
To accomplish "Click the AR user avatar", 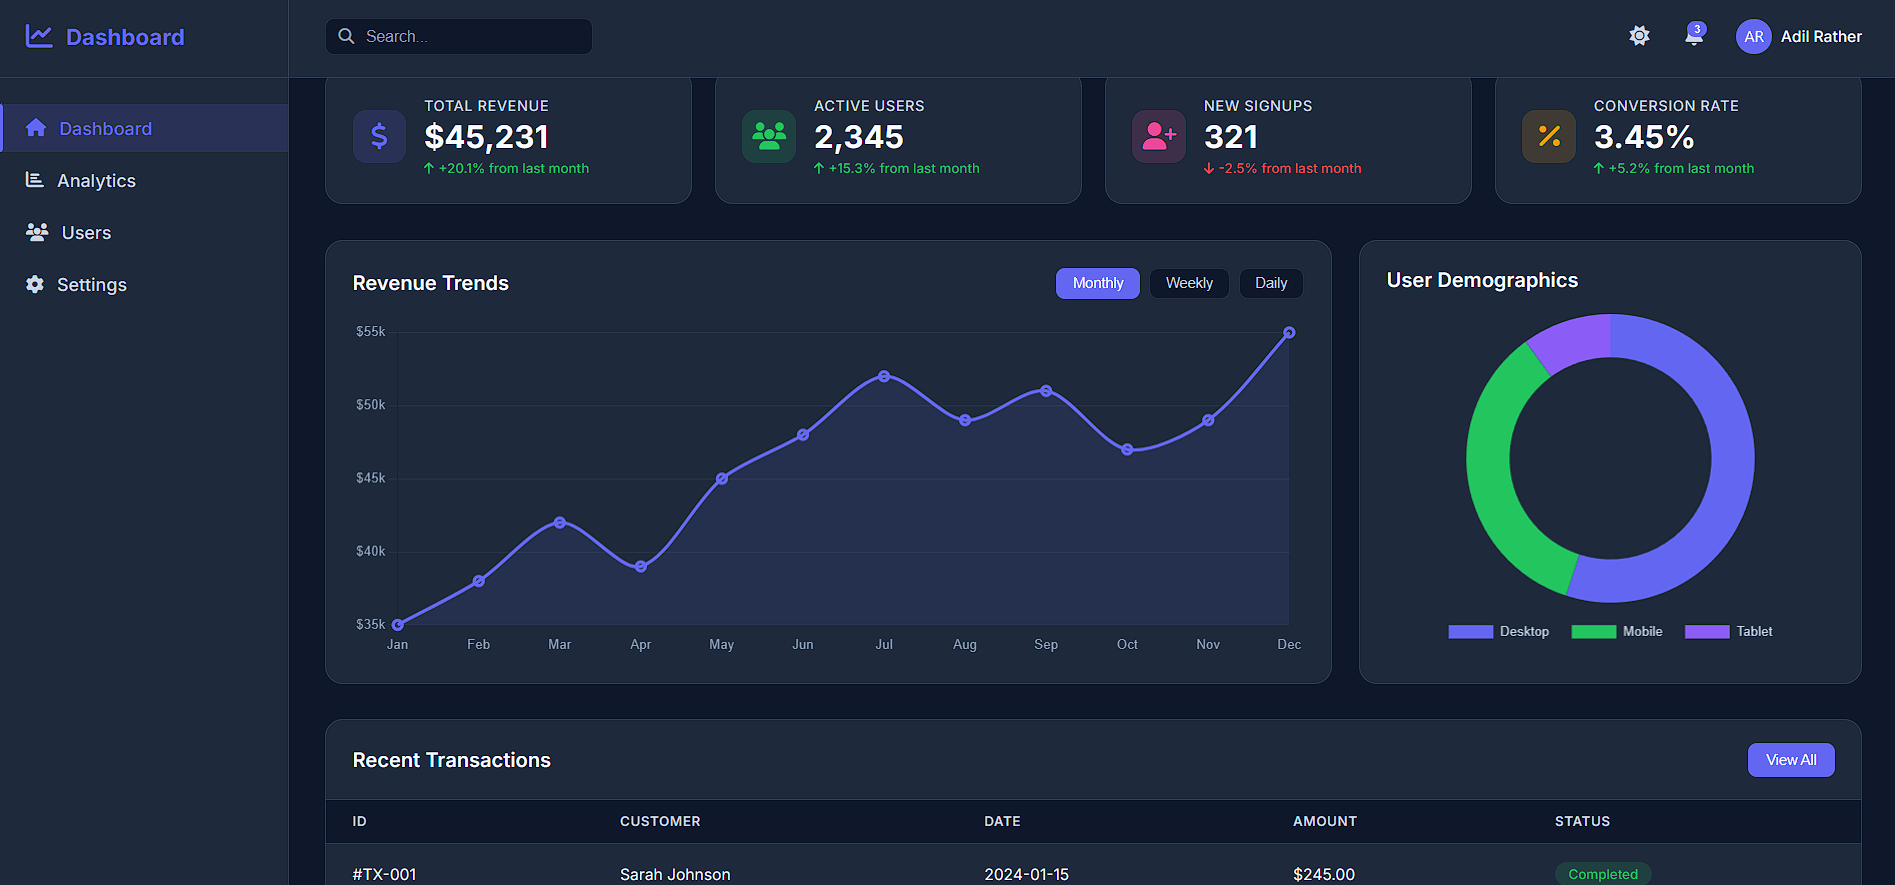I will tap(1754, 36).
